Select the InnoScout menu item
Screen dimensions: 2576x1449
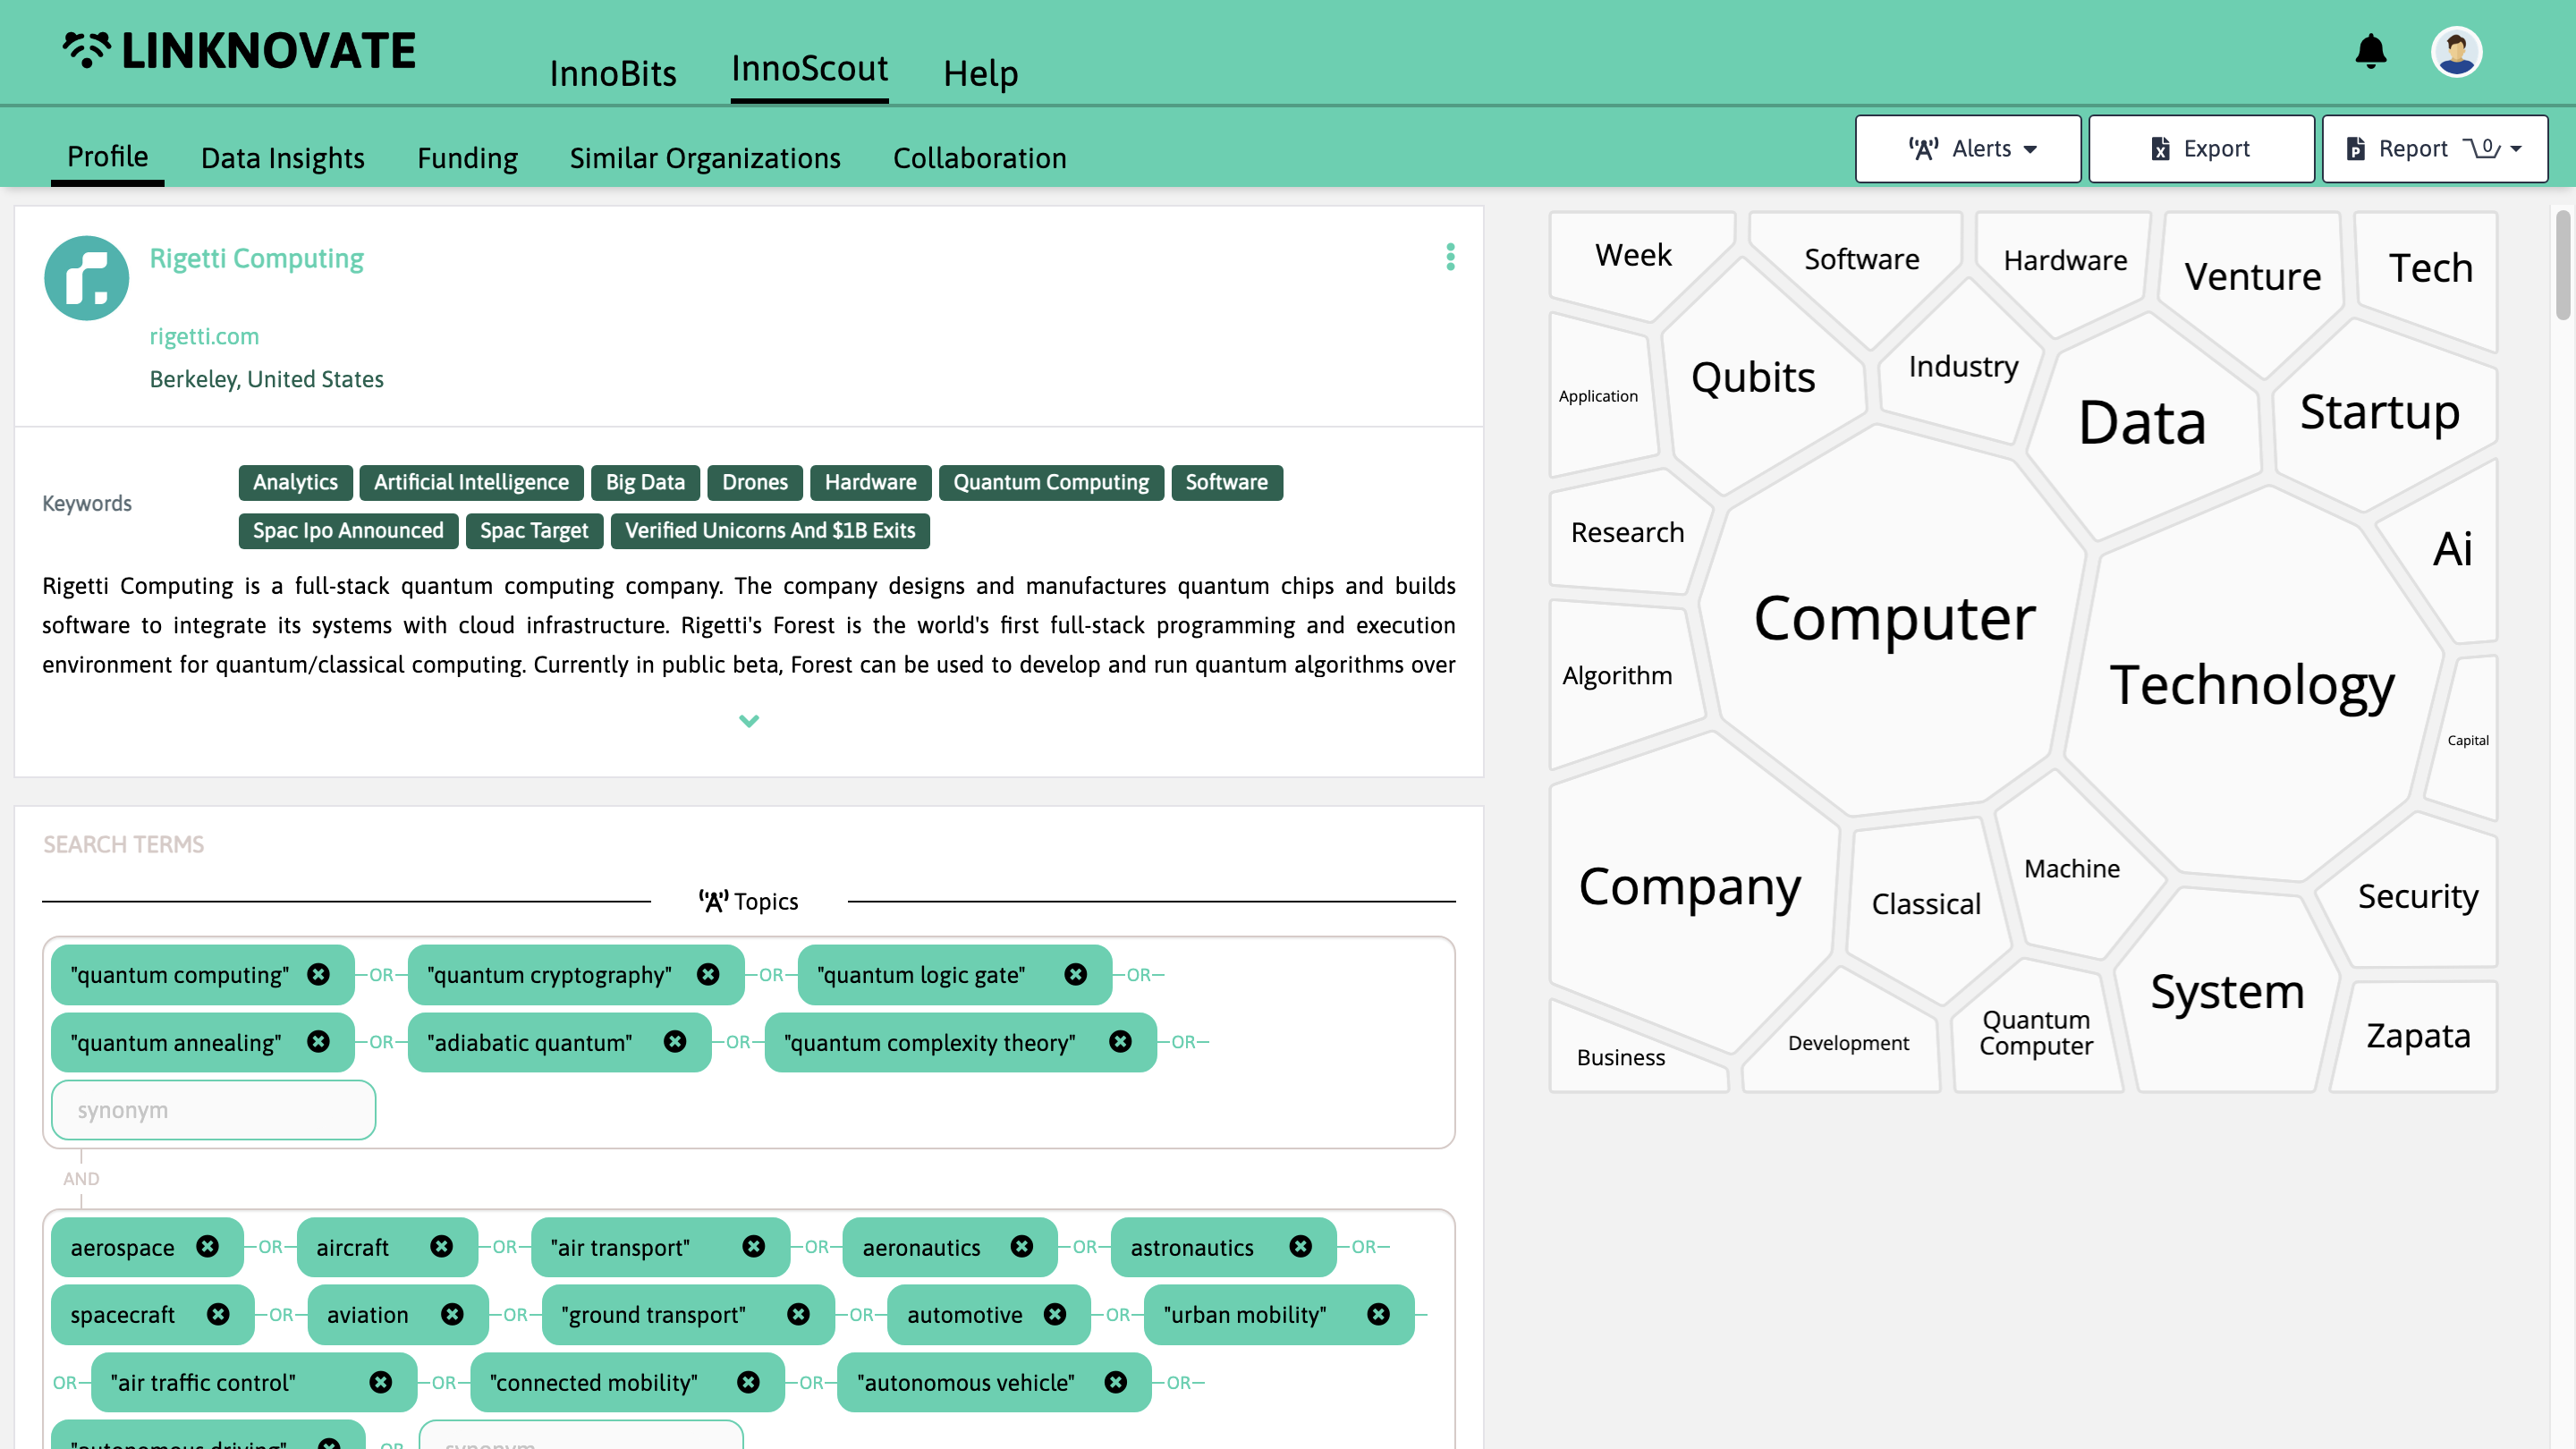tap(809, 68)
